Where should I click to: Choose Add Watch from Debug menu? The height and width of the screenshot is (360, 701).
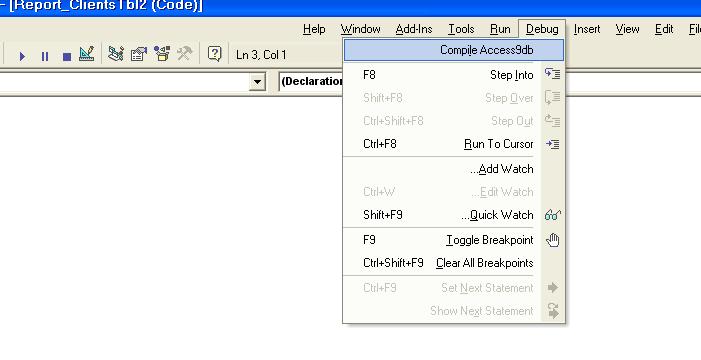click(454, 169)
